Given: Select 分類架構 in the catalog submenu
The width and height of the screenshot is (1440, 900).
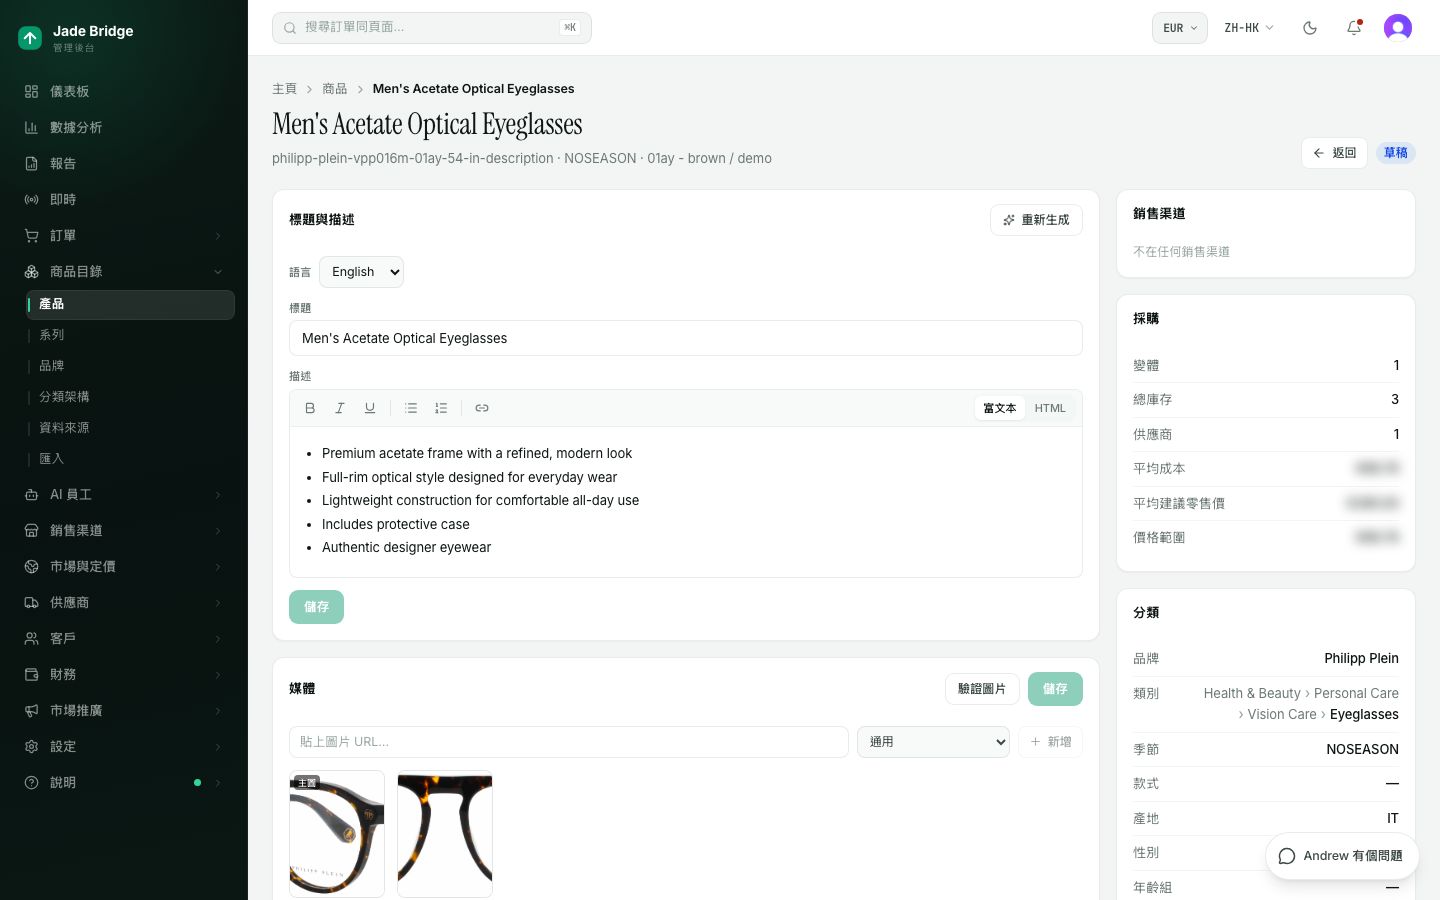Looking at the screenshot, I should tap(130, 397).
